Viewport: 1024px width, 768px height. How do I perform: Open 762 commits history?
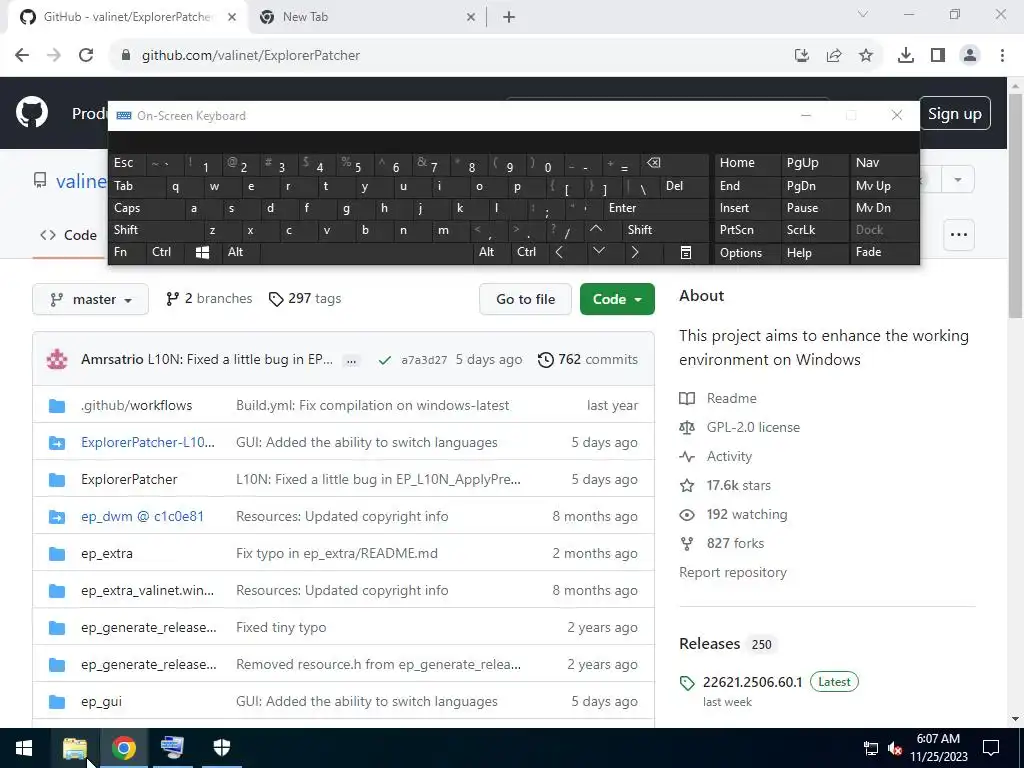(588, 359)
